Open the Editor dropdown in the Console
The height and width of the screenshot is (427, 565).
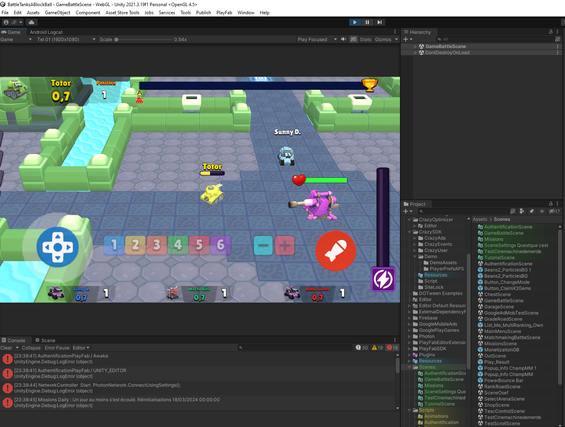(81, 348)
